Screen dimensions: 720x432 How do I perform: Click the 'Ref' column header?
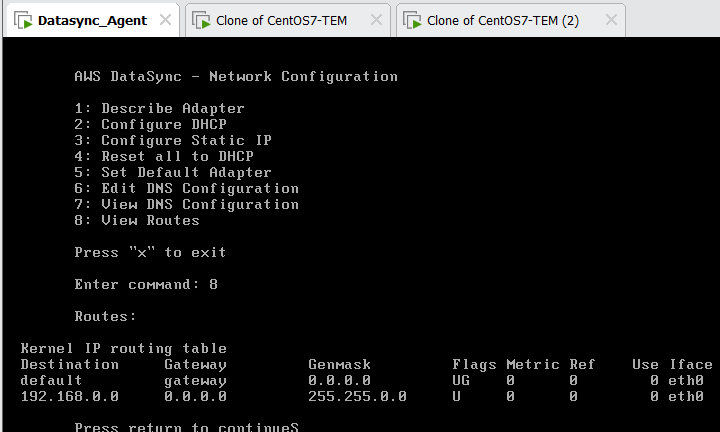pyautogui.click(x=582, y=365)
